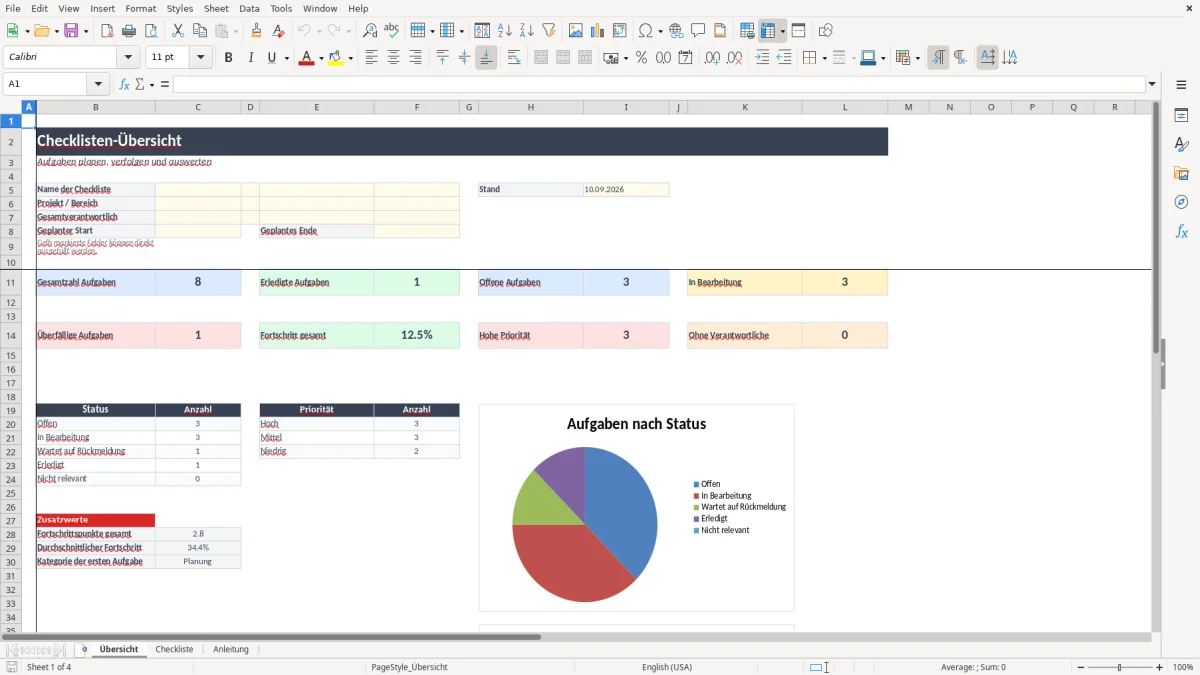1200x675 pixels.
Task: Open the Data menu
Action: (x=249, y=8)
